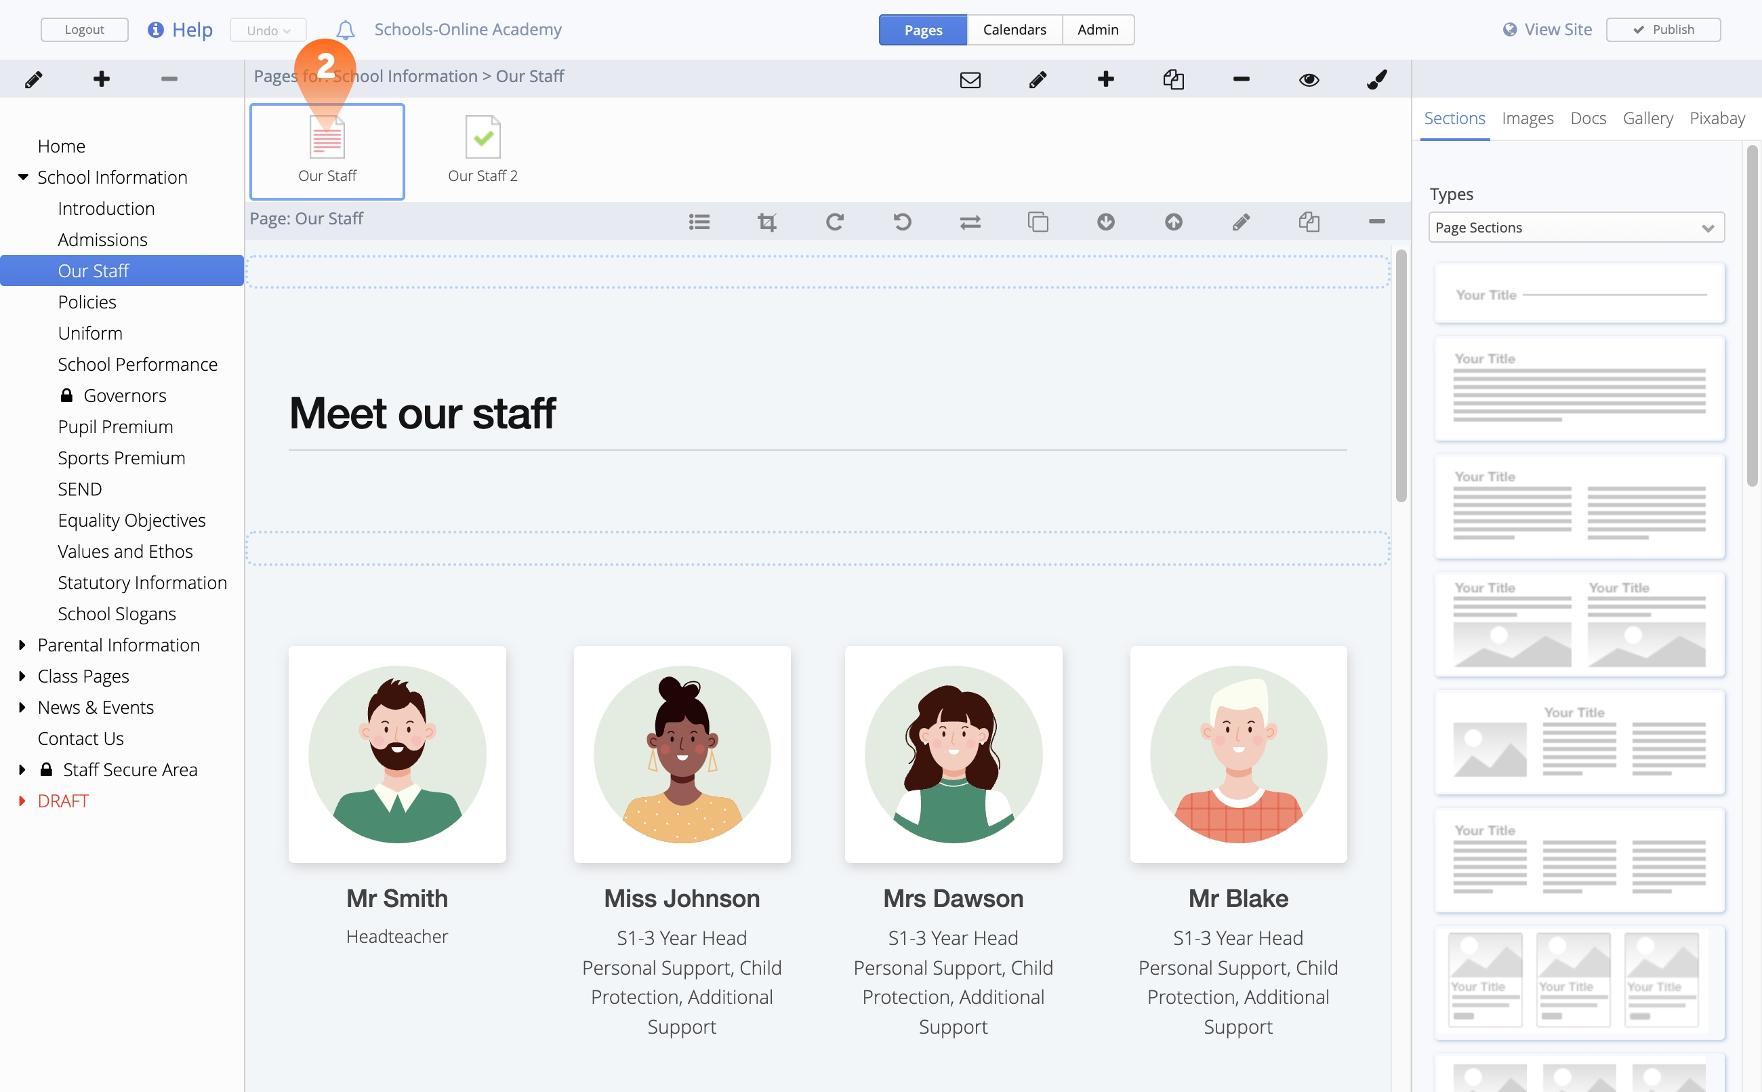
Task: Switch to the Calendars tab
Action: [x=1014, y=30]
